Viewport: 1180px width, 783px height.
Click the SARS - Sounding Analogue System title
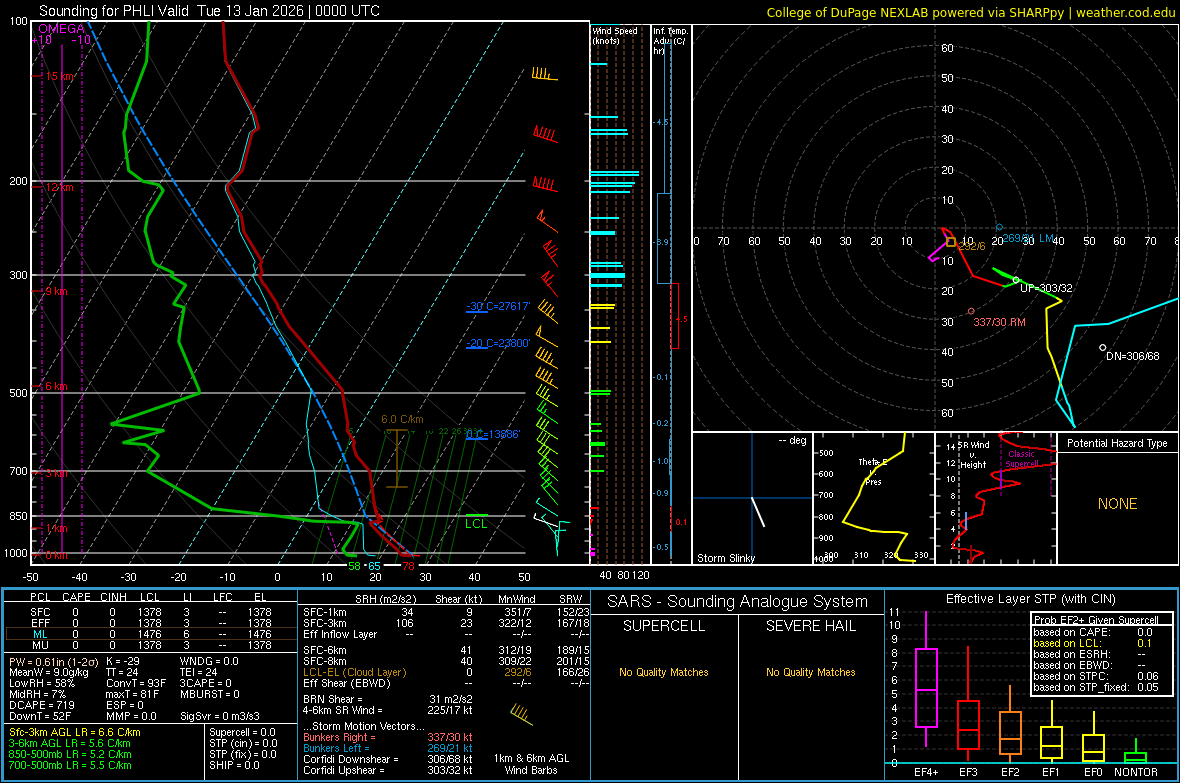click(x=738, y=602)
